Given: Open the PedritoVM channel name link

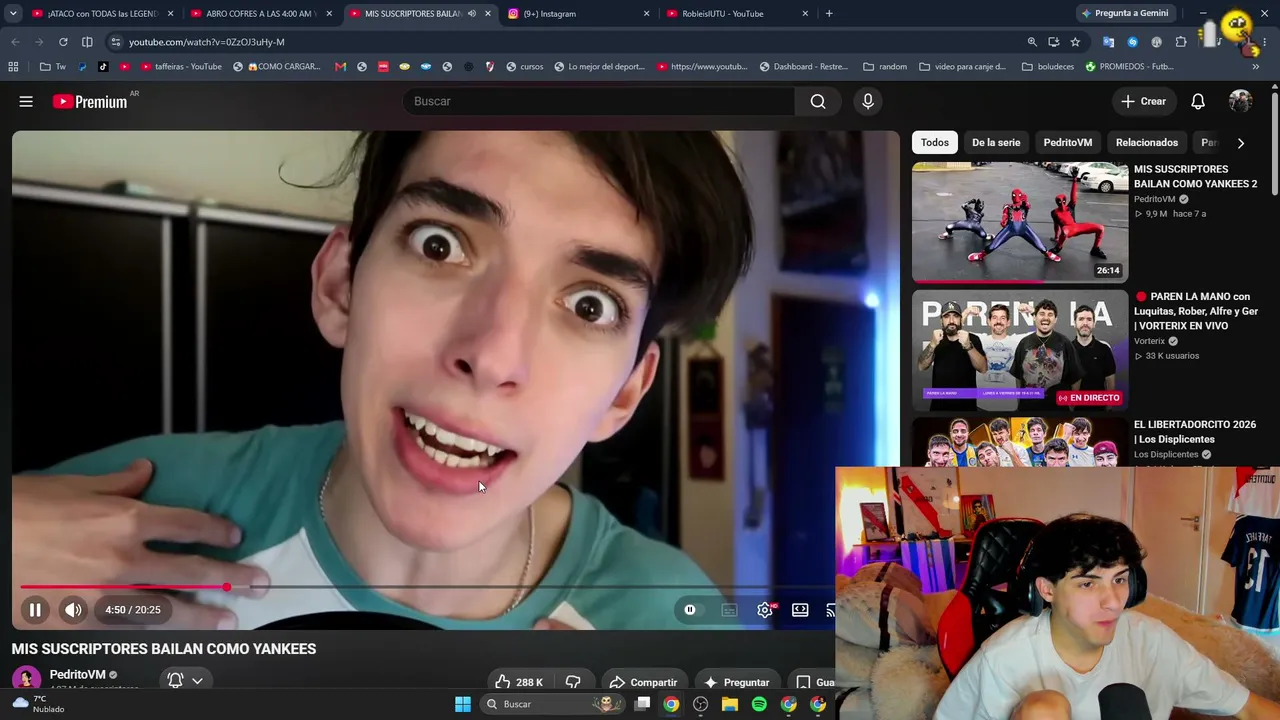Looking at the screenshot, I should [78, 675].
